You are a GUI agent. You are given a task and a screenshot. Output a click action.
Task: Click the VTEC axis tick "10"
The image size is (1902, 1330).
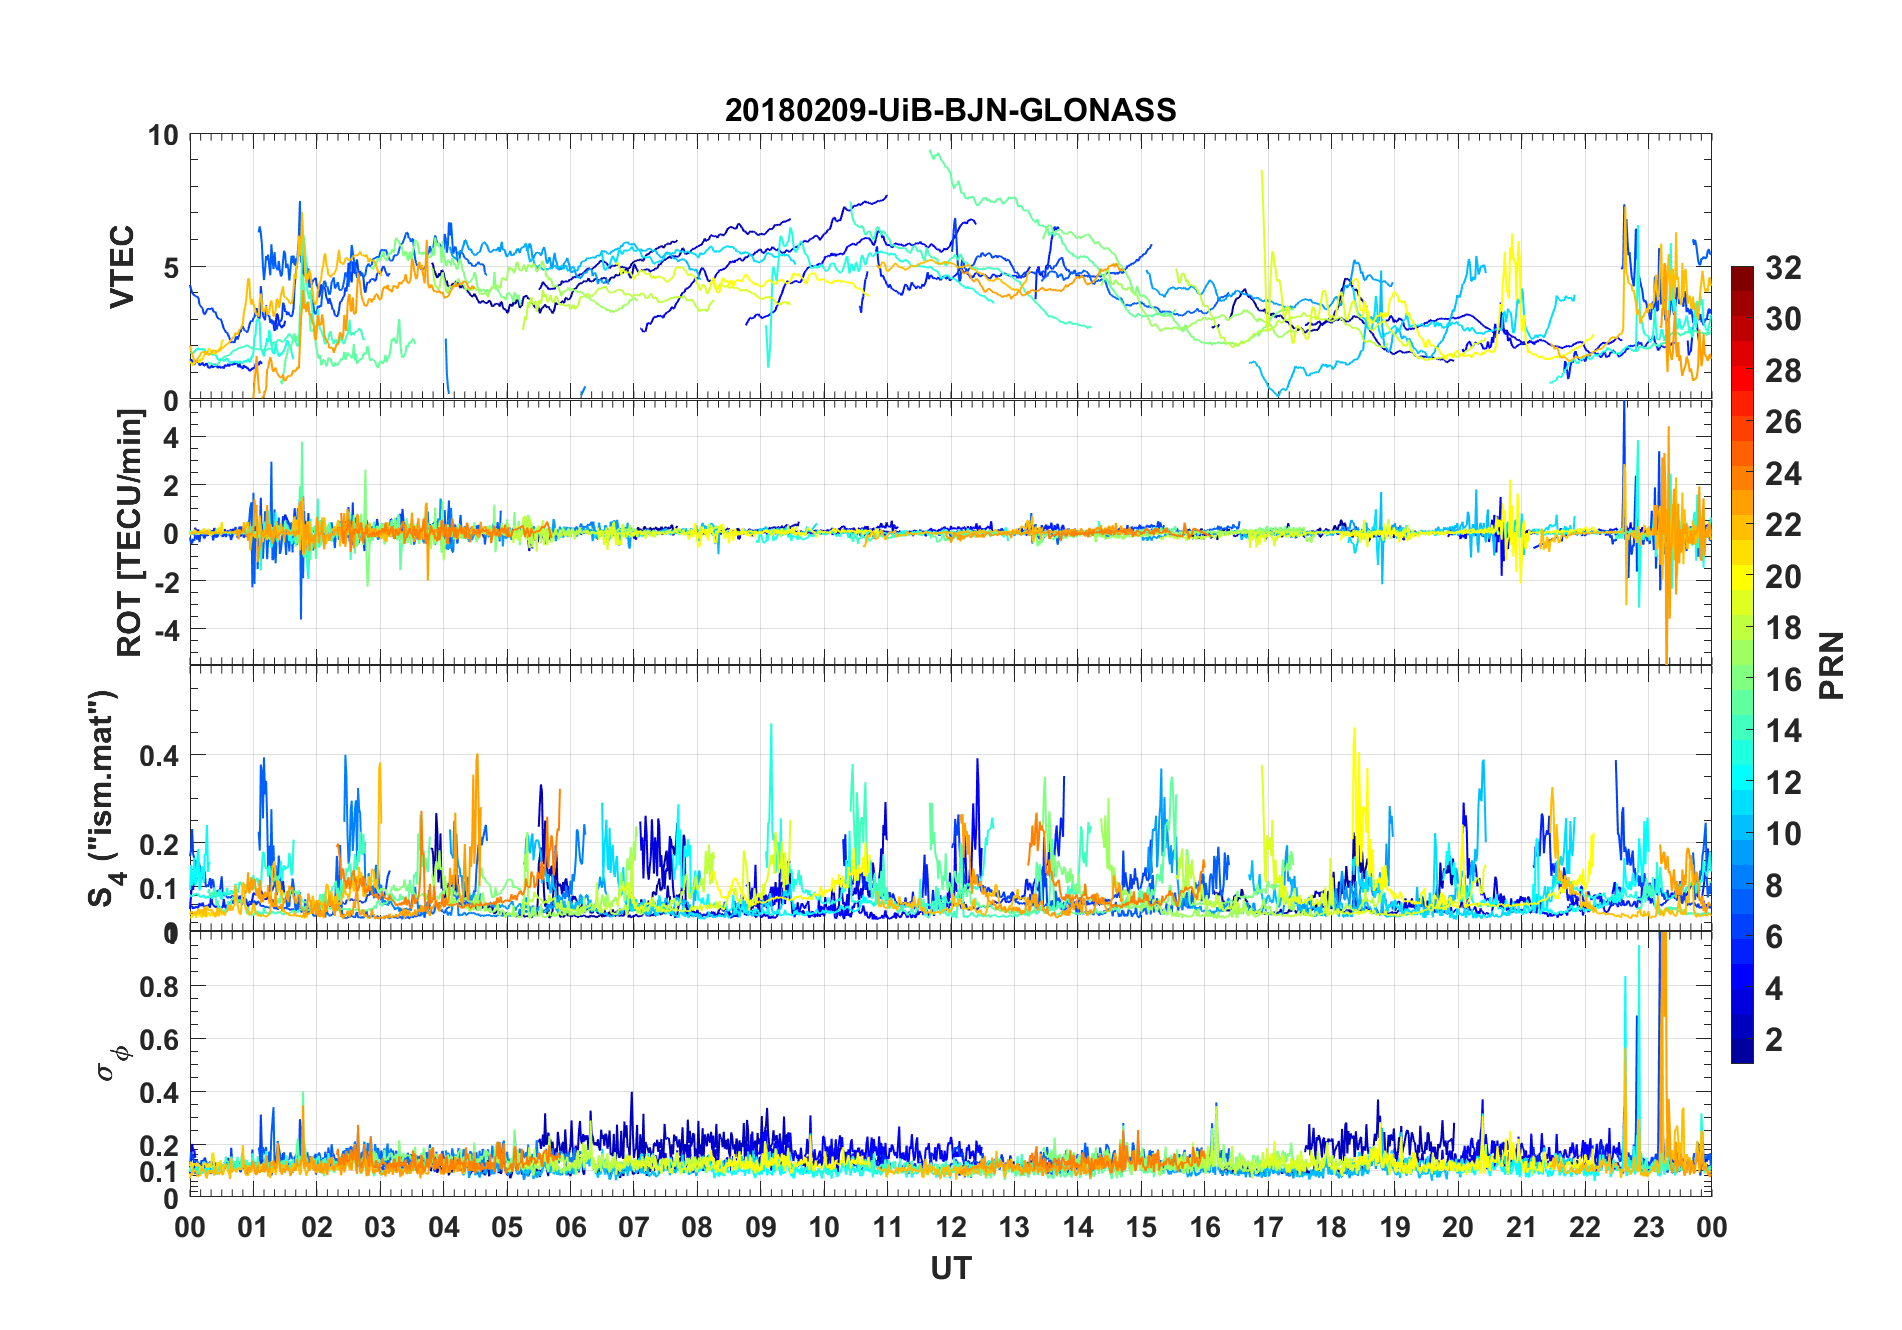click(x=163, y=135)
